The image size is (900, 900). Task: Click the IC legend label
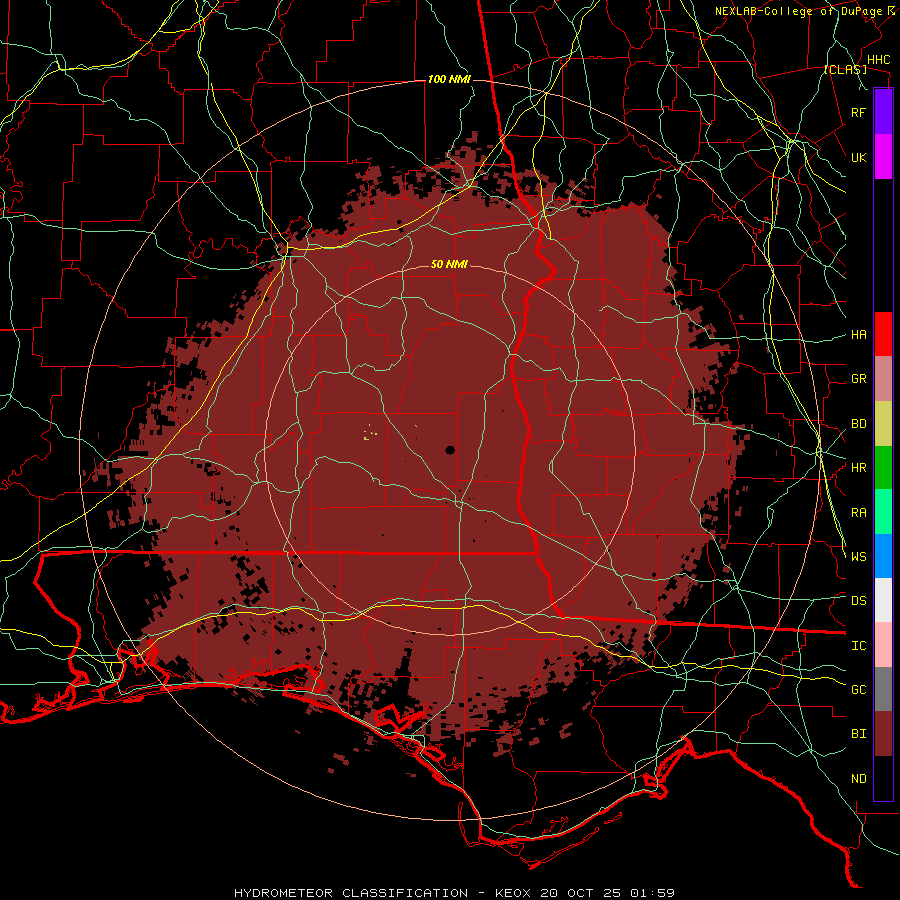(859, 646)
